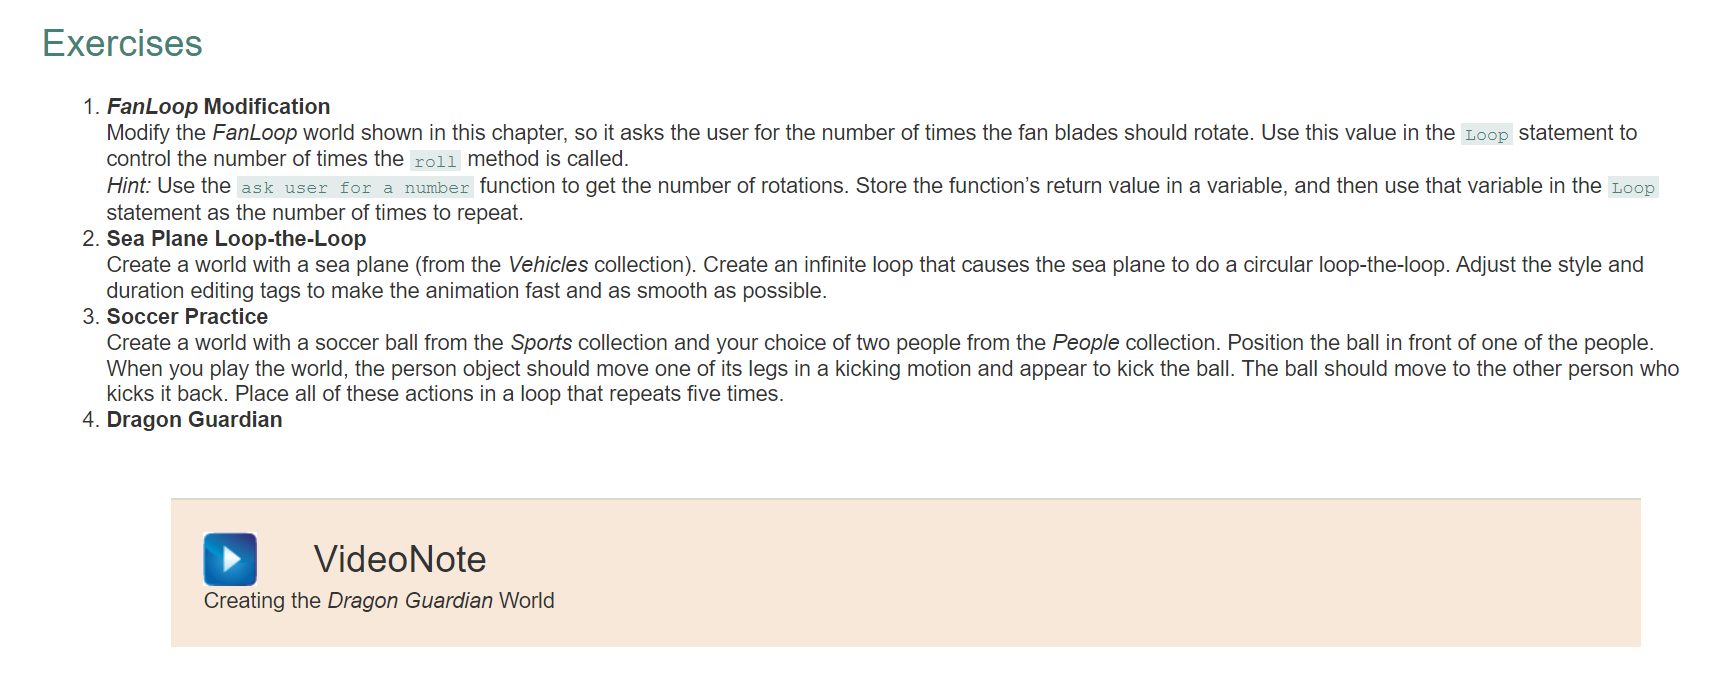Select the Soccer Practice exercise title

tap(187, 316)
